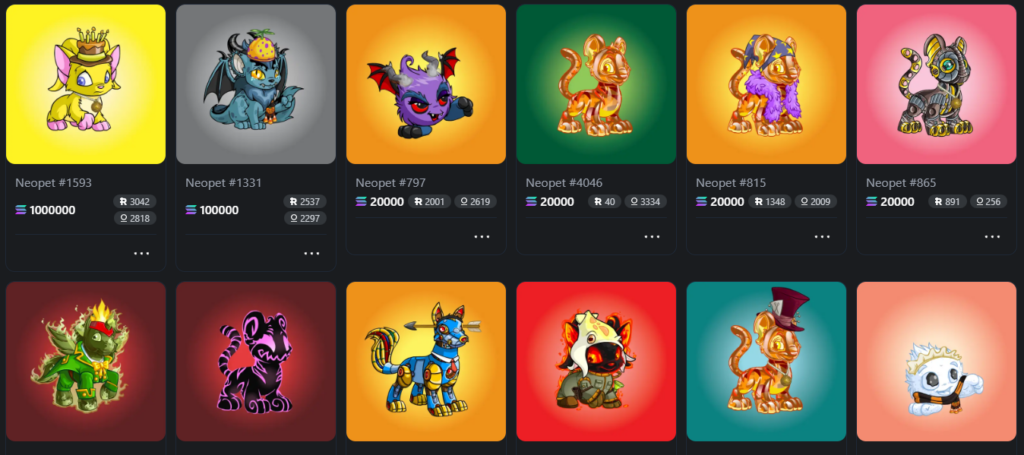Open the ellipsis options for Neopet #865
Viewport: 1024px width, 455px height.
(992, 236)
